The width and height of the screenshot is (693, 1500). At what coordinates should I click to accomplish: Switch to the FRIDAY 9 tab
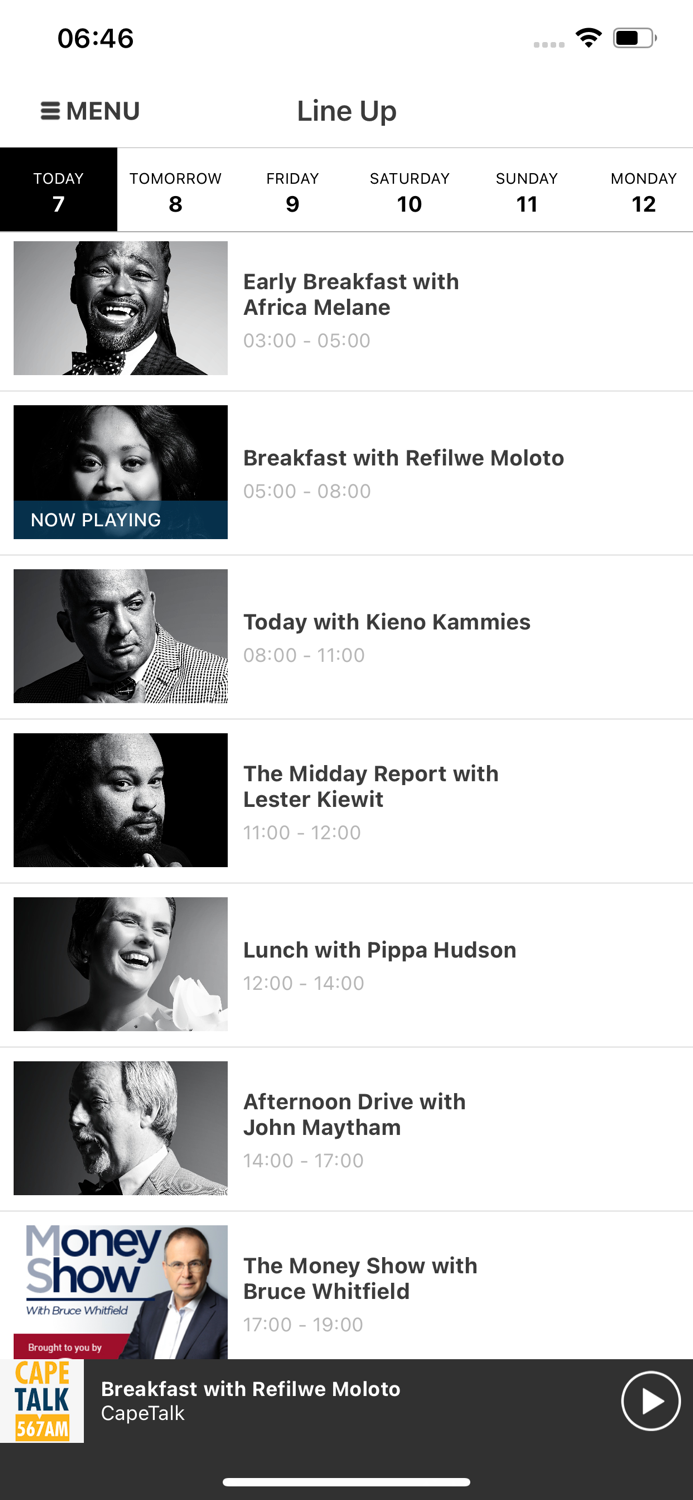tap(292, 190)
